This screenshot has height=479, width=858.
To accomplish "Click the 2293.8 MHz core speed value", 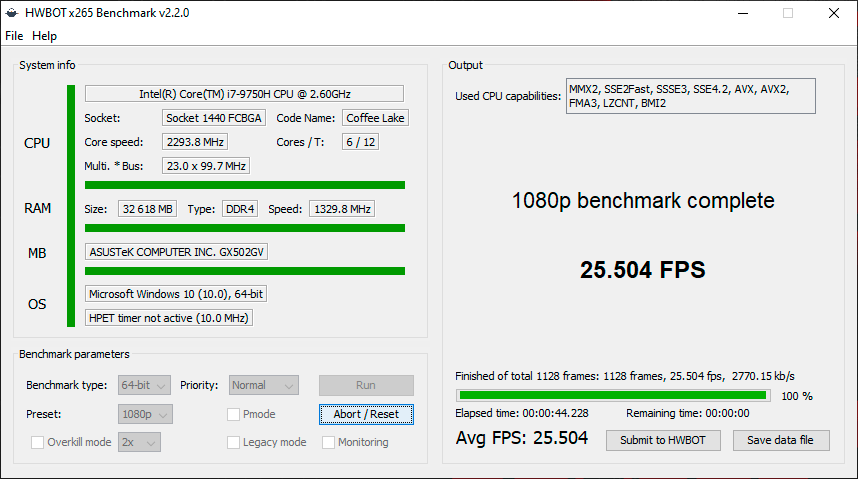I will (x=195, y=142).
